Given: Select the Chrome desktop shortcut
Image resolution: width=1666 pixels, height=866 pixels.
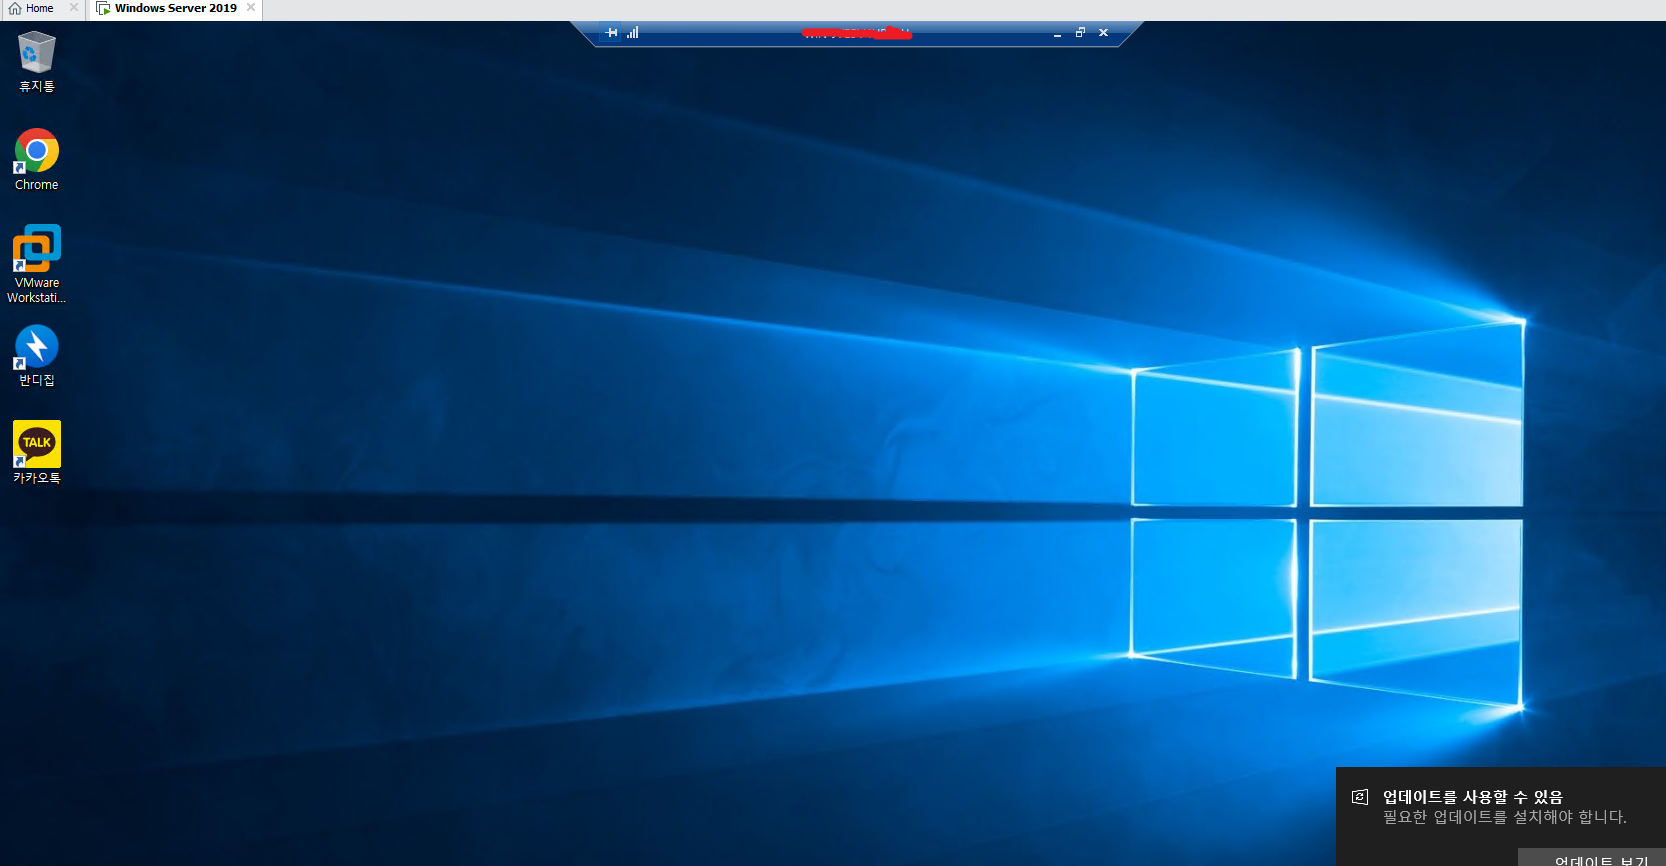Looking at the screenshot, I should pos(37,159).
